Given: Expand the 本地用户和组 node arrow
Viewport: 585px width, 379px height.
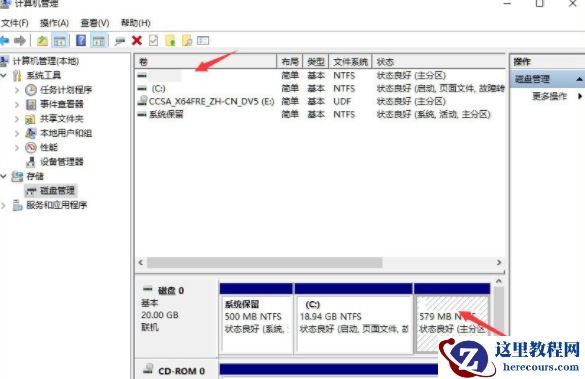Looking at the screenshot, I should (x=17, y=133).
